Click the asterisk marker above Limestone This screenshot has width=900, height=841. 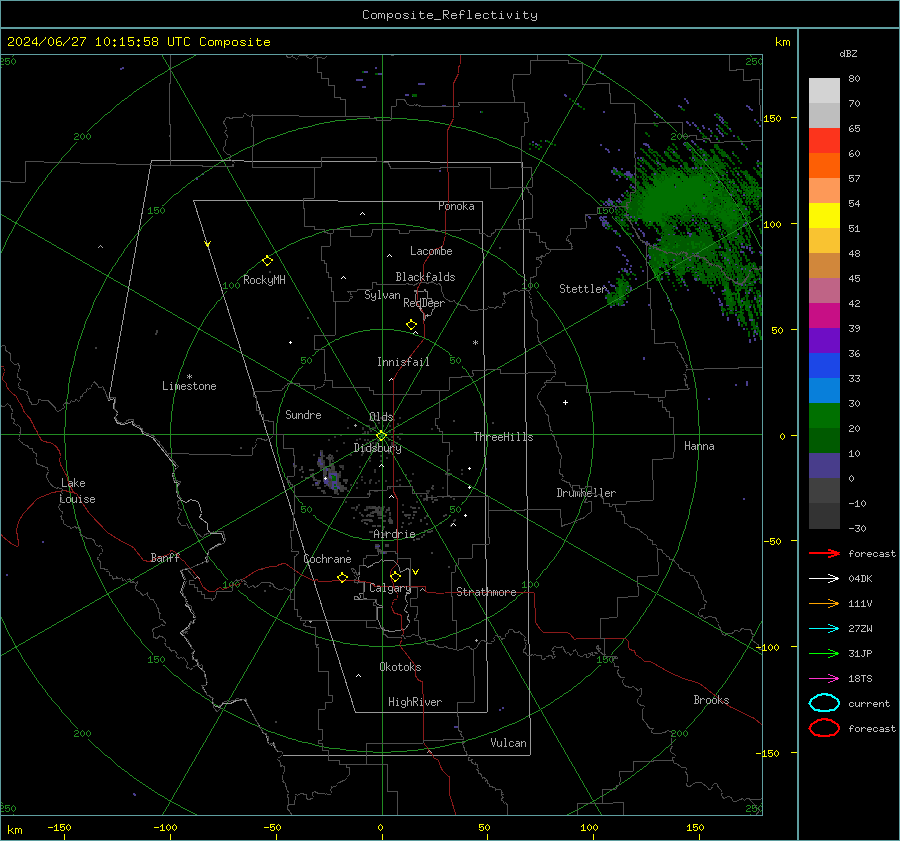189,377
